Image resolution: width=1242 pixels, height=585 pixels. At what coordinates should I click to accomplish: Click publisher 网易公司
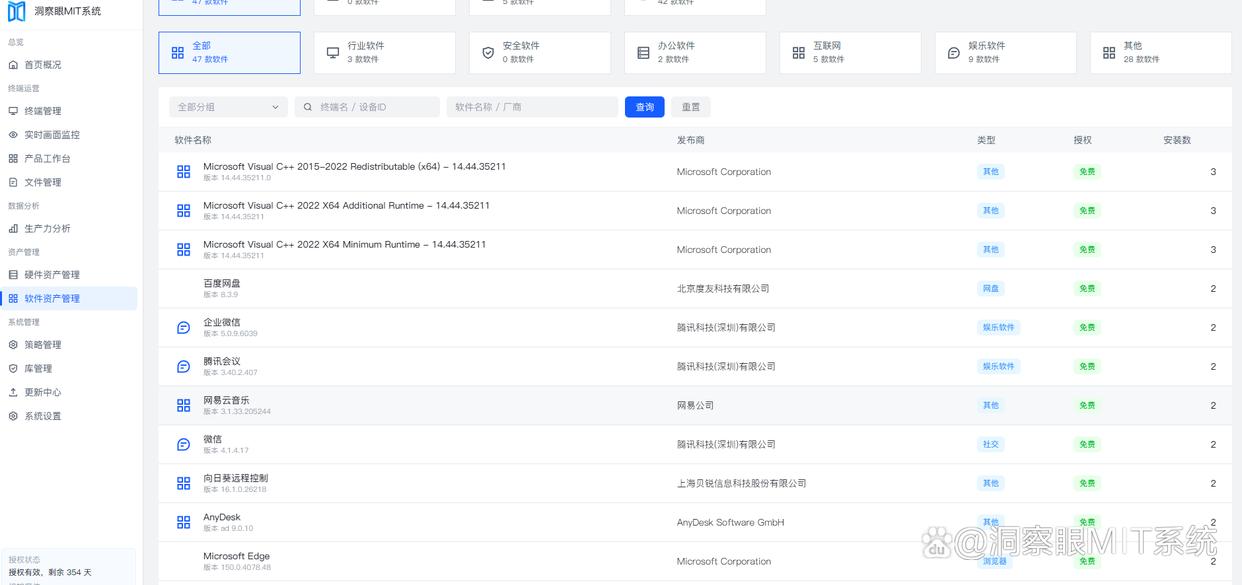pos(696,406)
